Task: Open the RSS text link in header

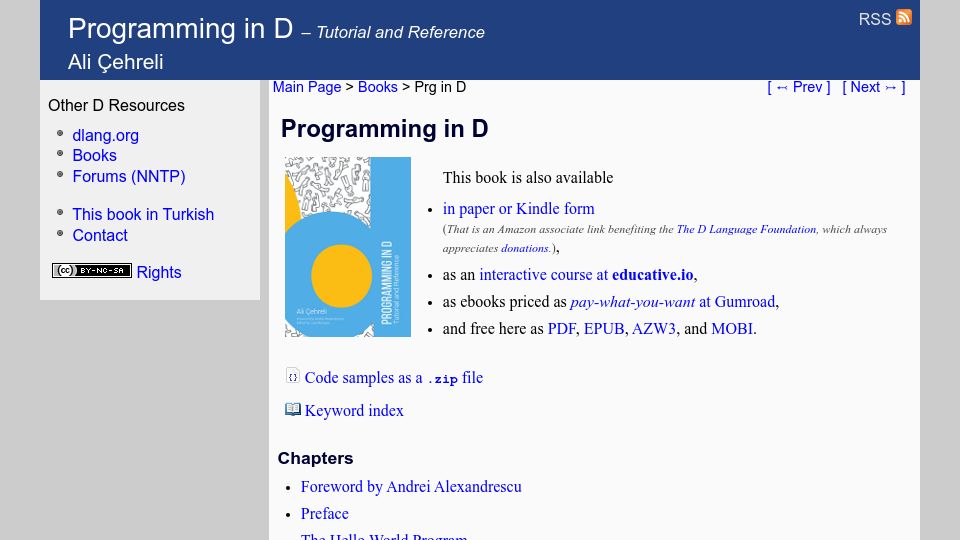Action: coord(874,19)
